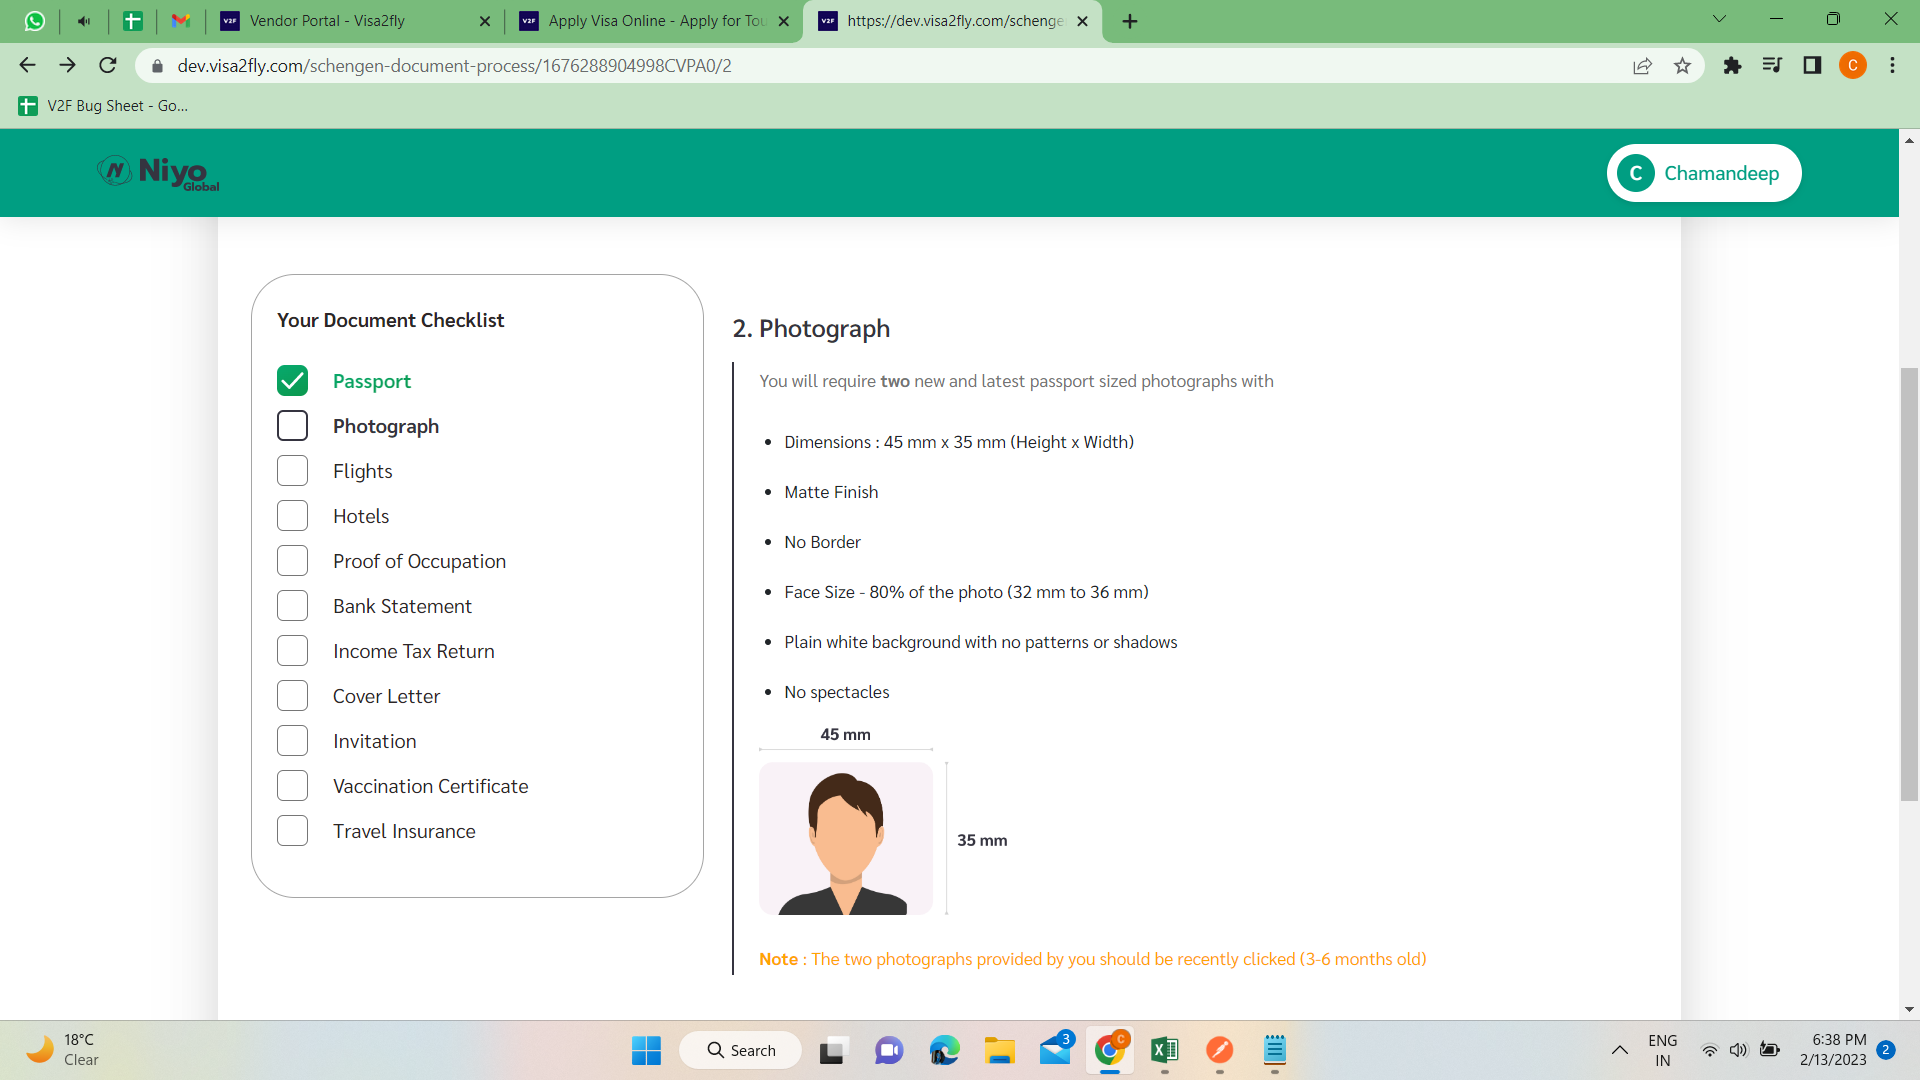Screen dimensions: 1920x1080
Task: Tick the Travel Insurance checkbox
Action: click(292, 831)
